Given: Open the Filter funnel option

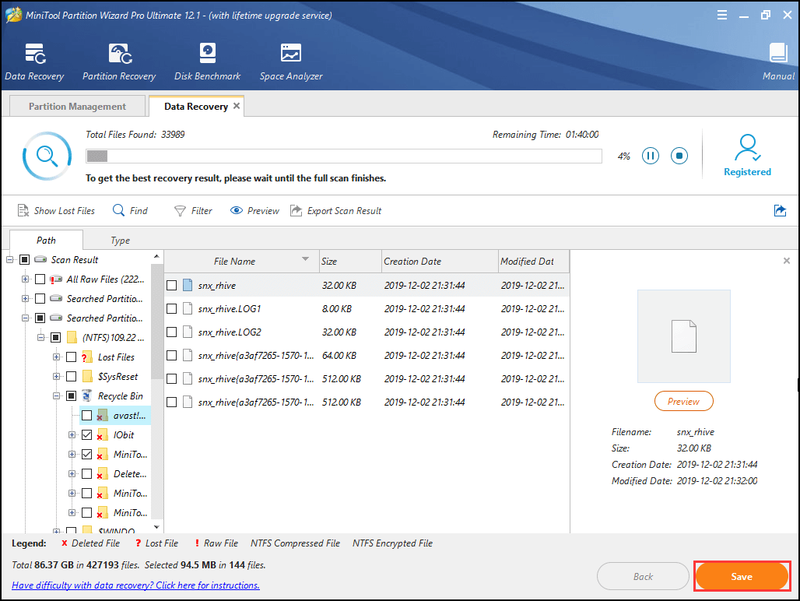Looking at the screenshot, I should click(x=193, y=211).
